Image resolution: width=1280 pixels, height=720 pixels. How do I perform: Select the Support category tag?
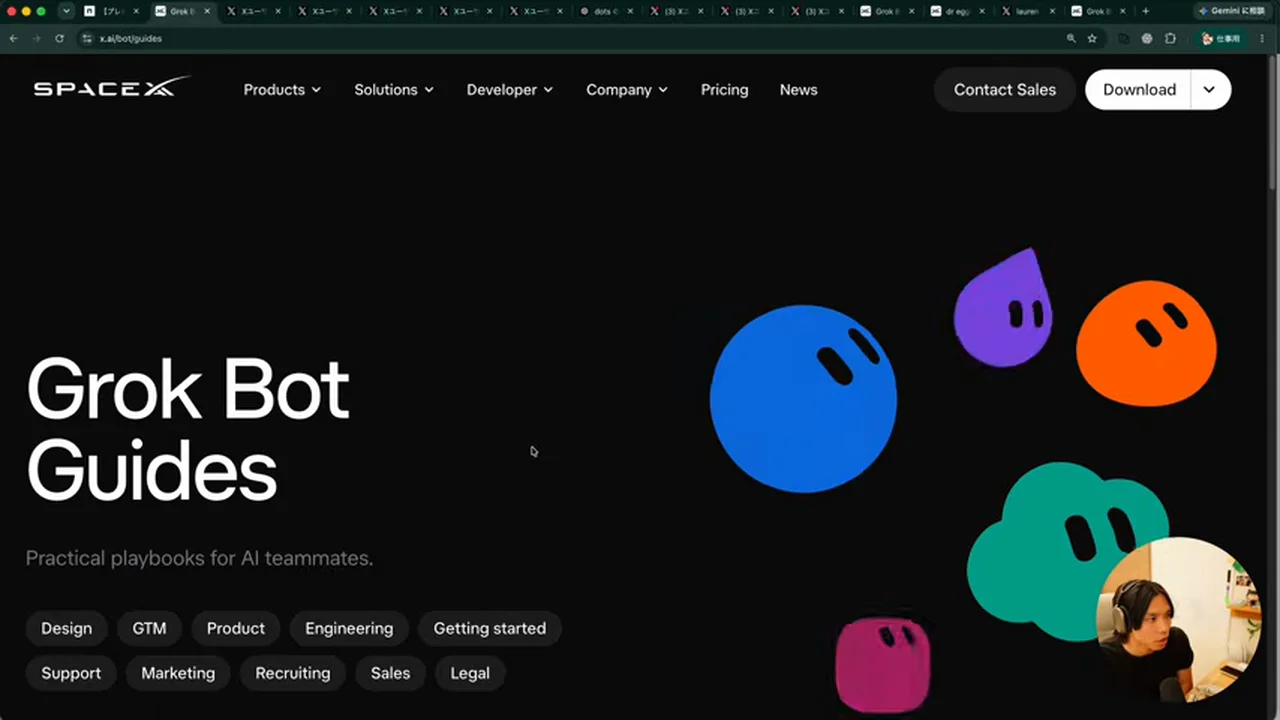point(71,673)
